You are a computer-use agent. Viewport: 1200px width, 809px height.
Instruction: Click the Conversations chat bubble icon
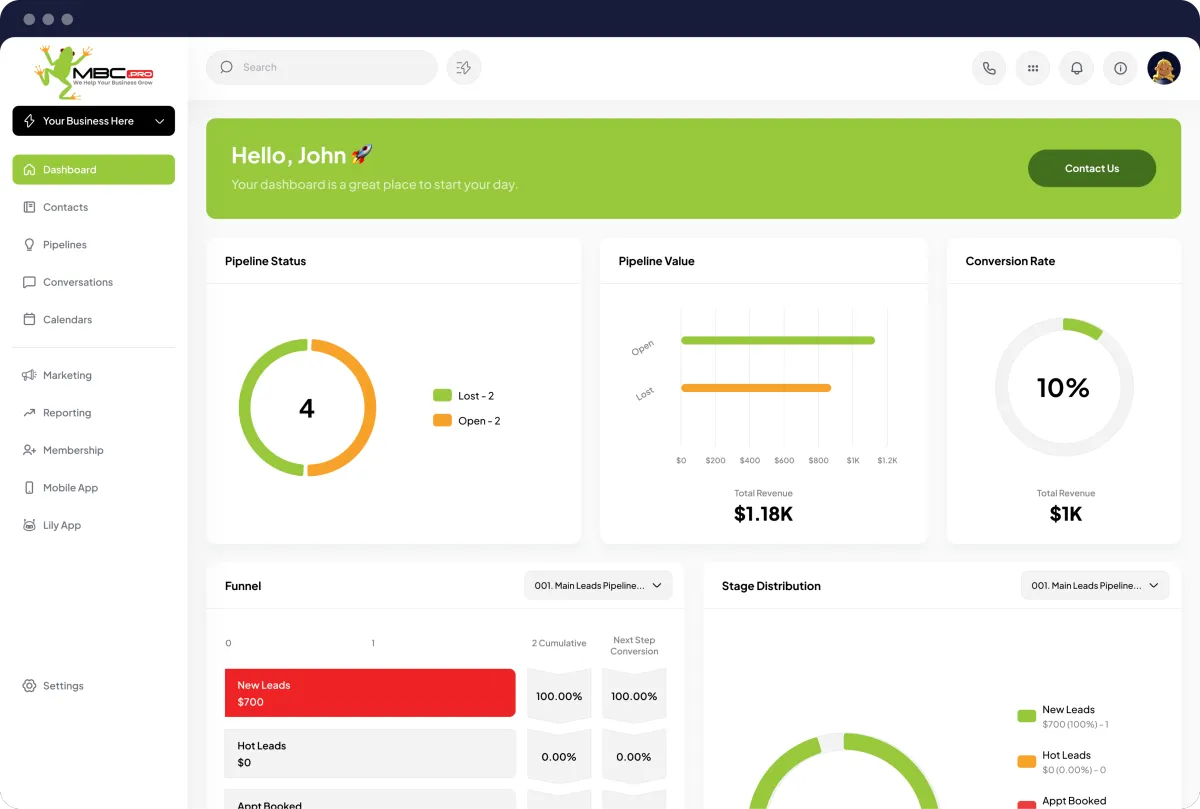pyautogui.click(x=29, y=282)
